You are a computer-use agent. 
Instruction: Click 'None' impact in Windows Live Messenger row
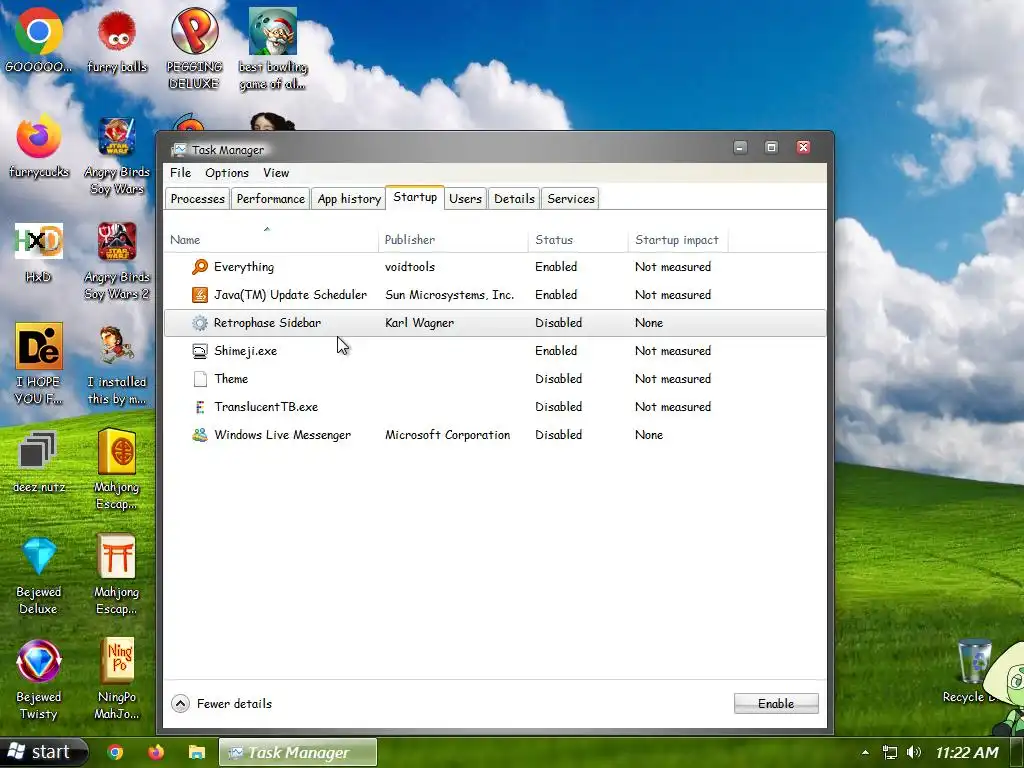tap(648, 435)
